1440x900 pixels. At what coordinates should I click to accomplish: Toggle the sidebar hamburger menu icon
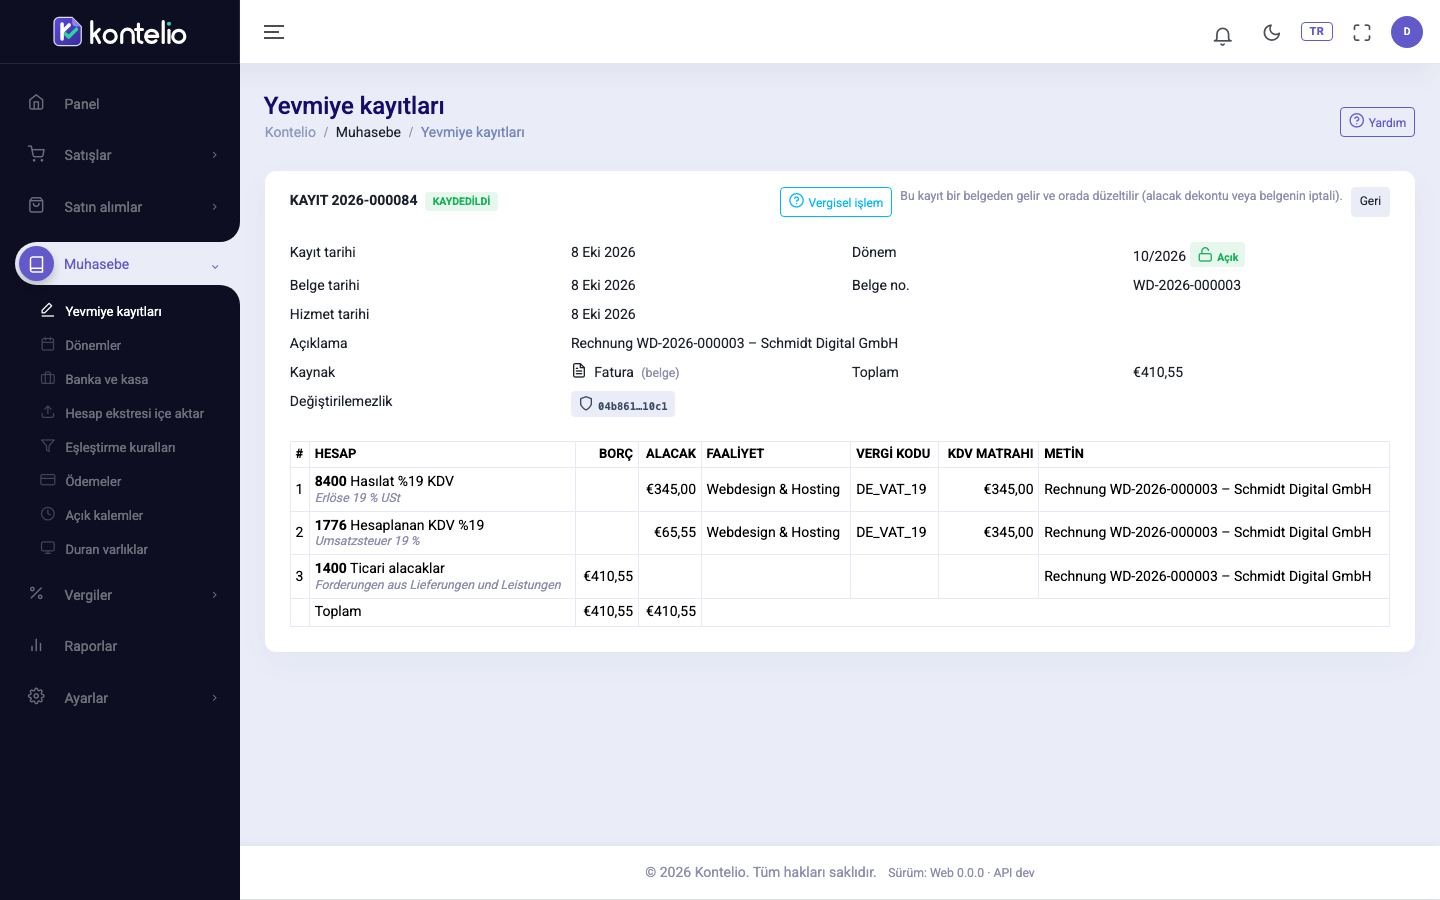coord(274,32)
